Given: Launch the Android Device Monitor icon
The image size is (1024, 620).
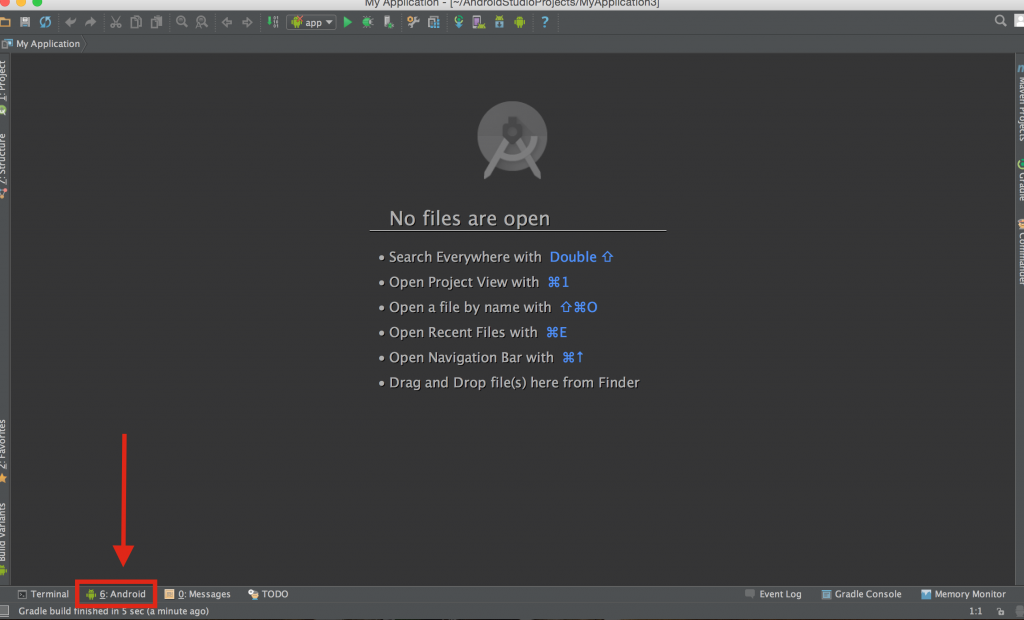Looking at the screenshot, I should [520, 22].
